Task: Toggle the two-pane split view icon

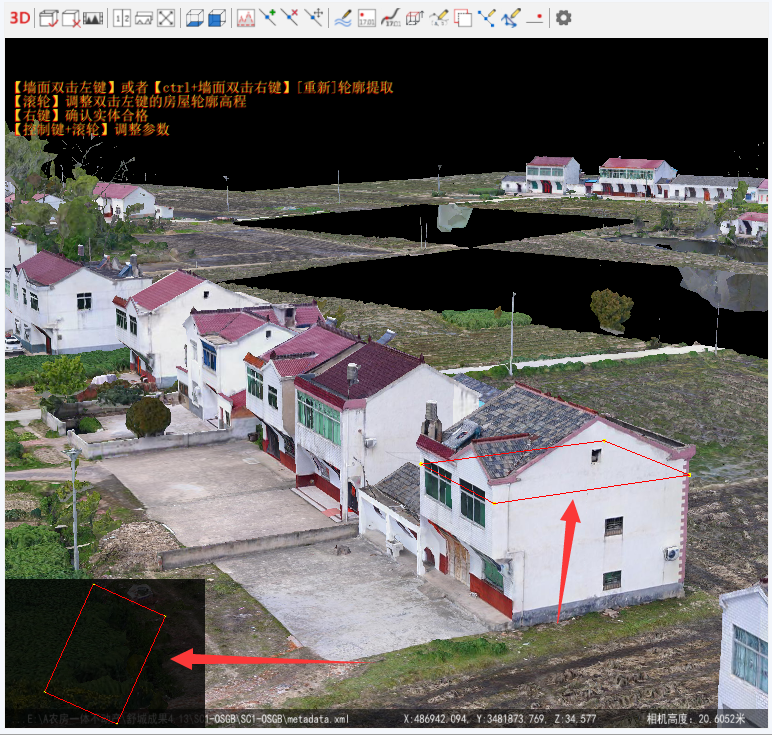Action: [121, 17]
